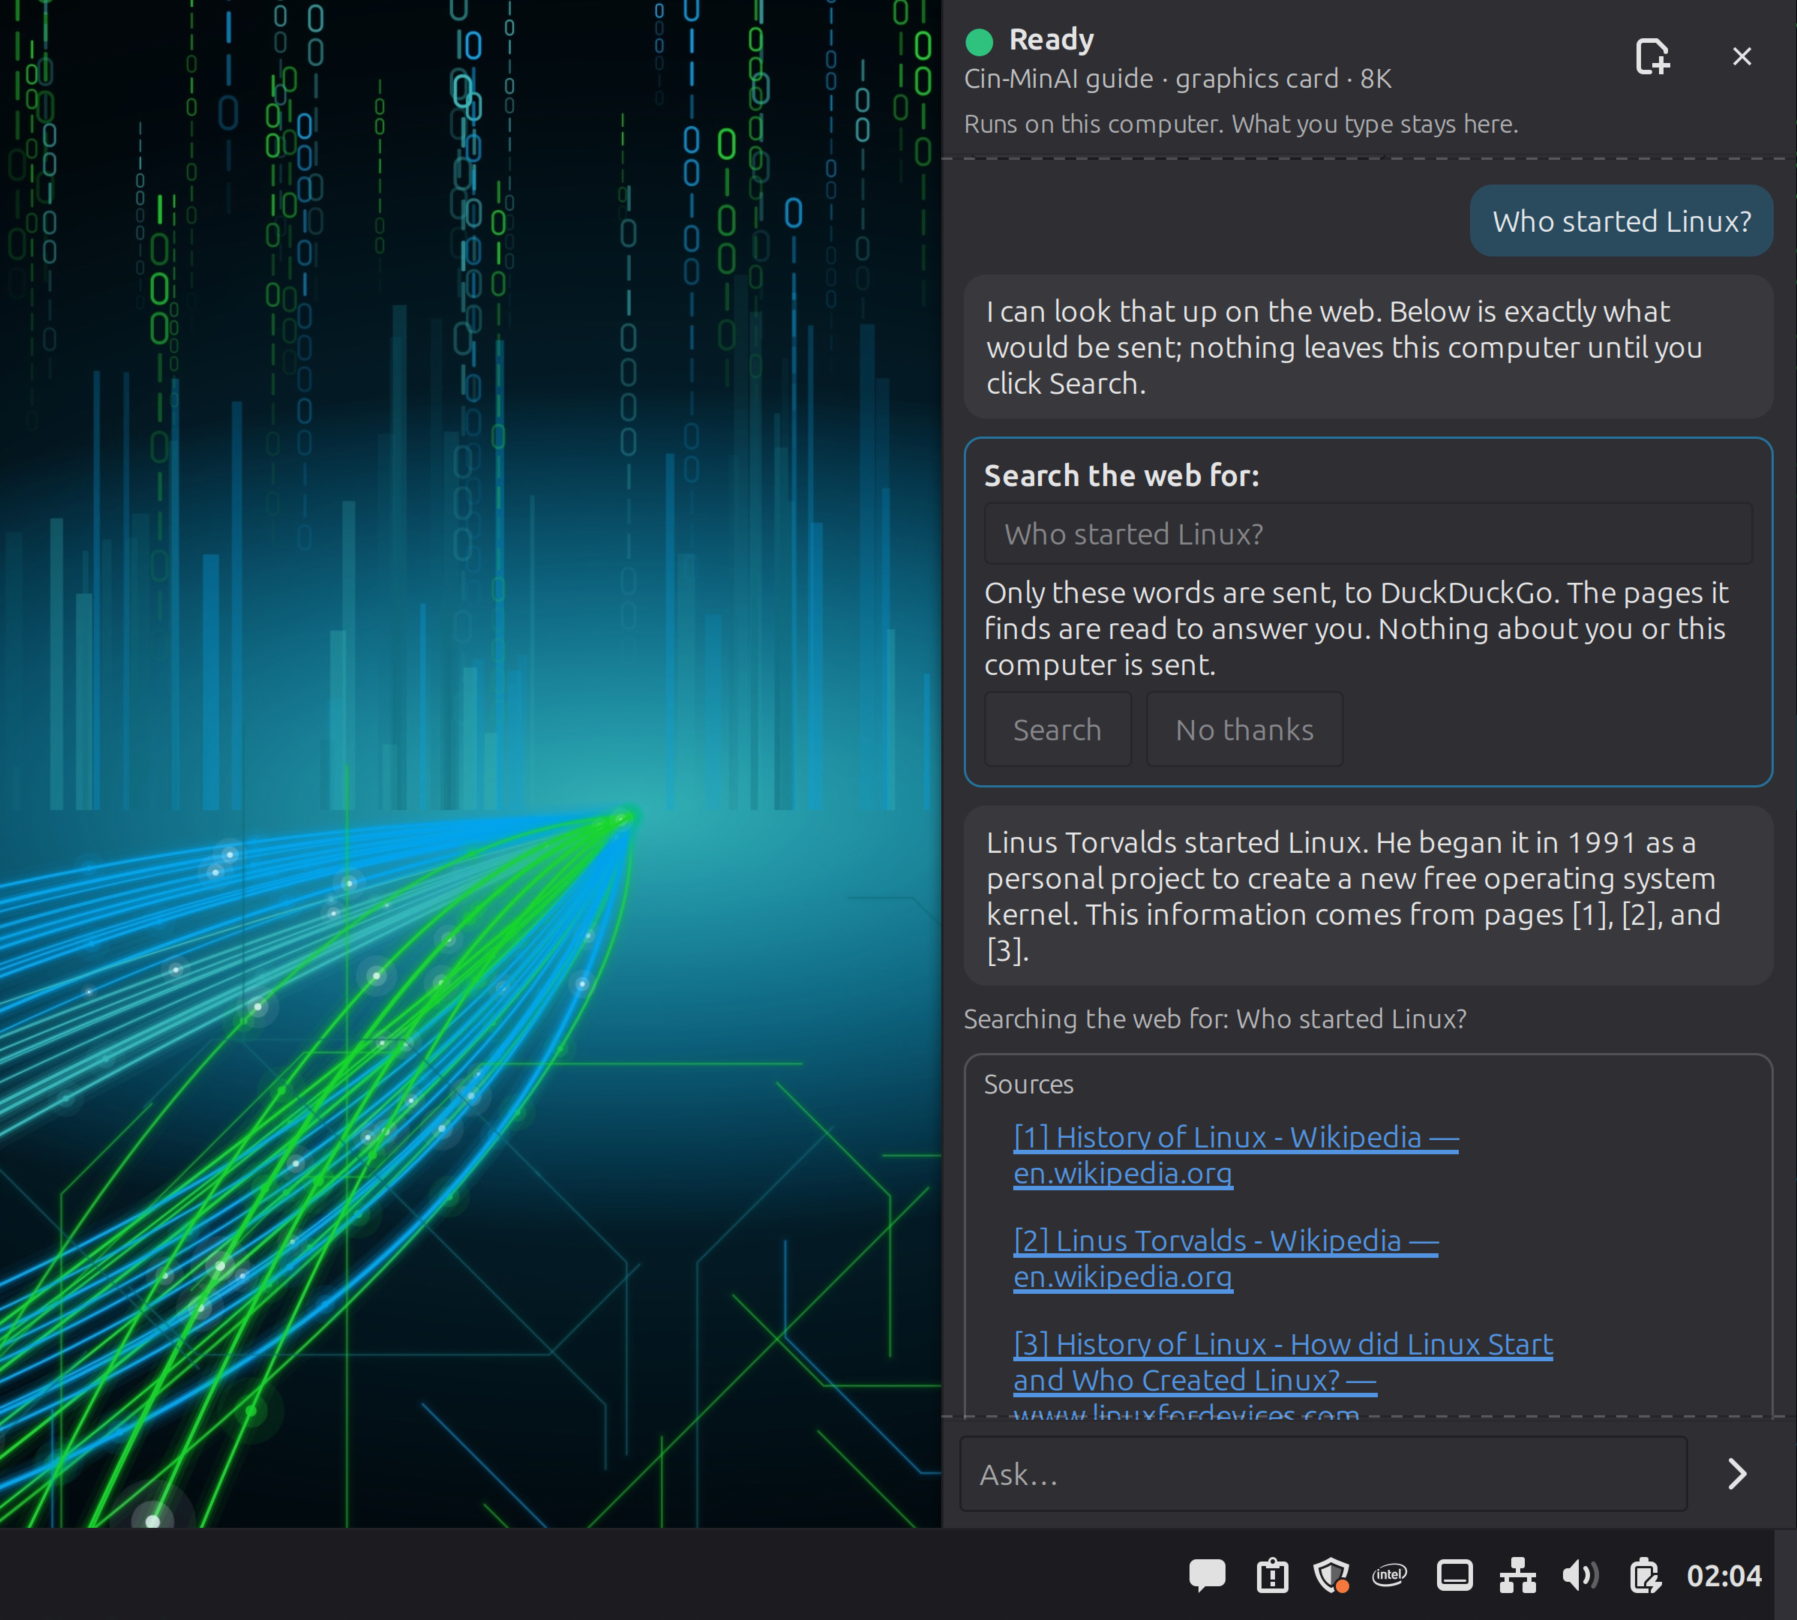This screenshot has width=1797, height=1620.
Task: Focus the Ask… input field
Action: [1323, 1473]
